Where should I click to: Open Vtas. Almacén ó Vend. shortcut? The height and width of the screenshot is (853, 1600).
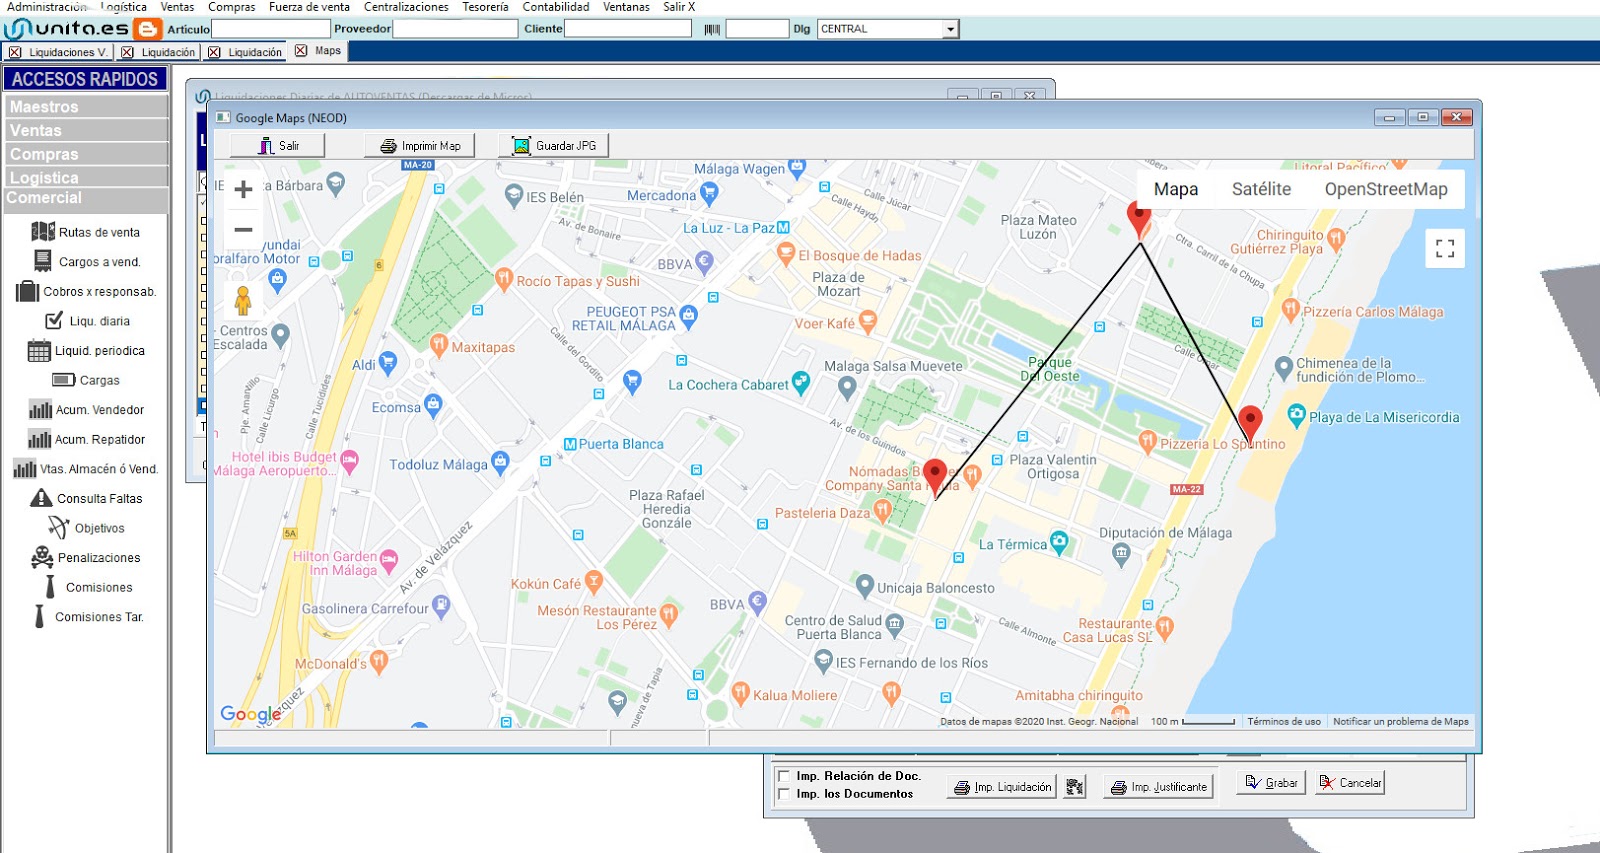[86, 469]
